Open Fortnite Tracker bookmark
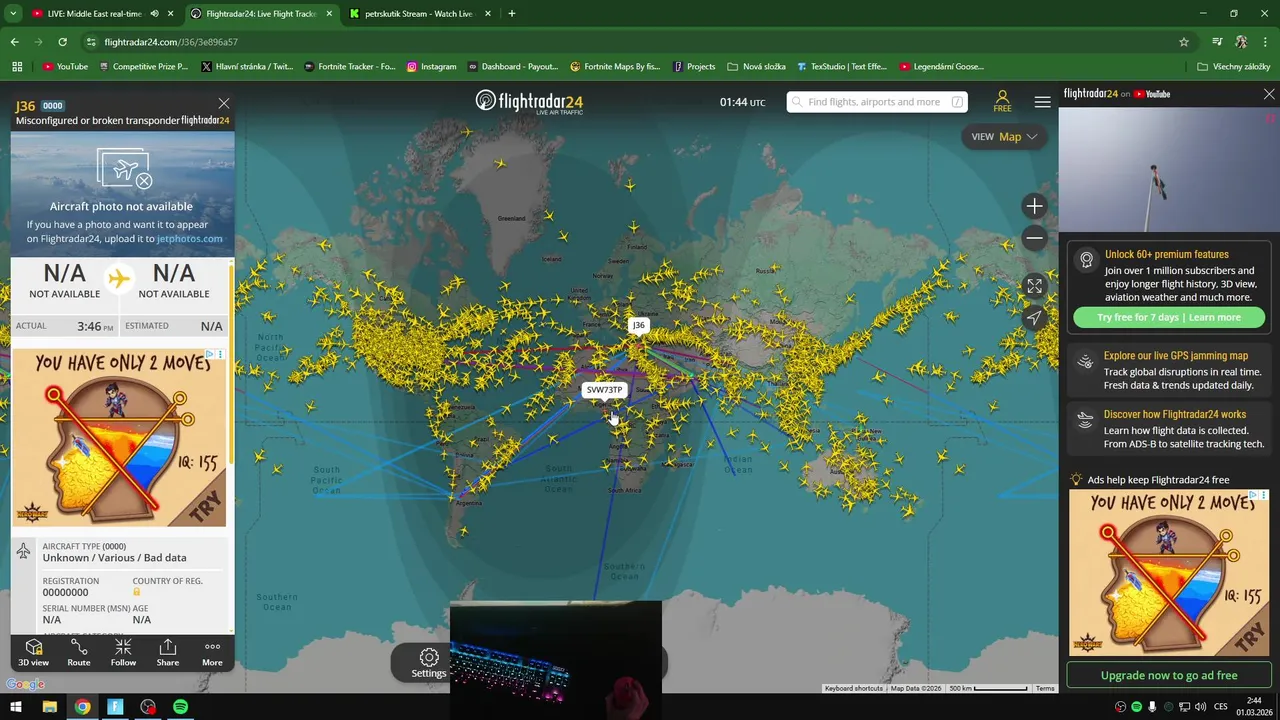The height and width of the screenshot is (720, 1280). tap(348, 67)
